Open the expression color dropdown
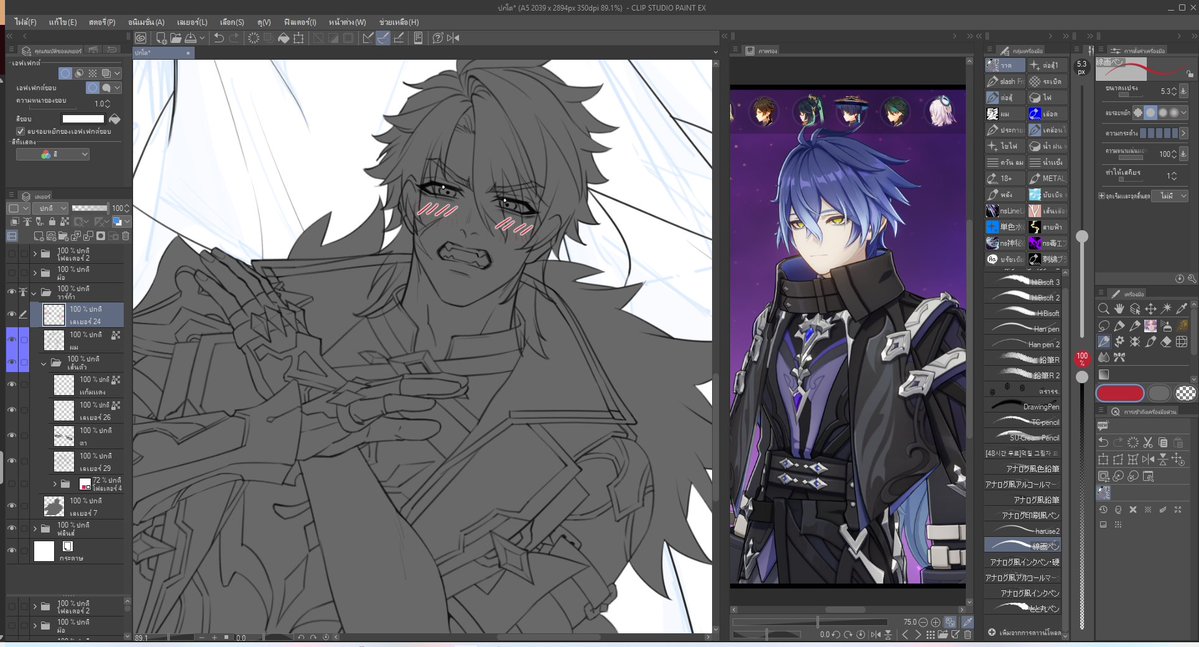Viewport: 1199px width, 647px height. click(53, 154)
